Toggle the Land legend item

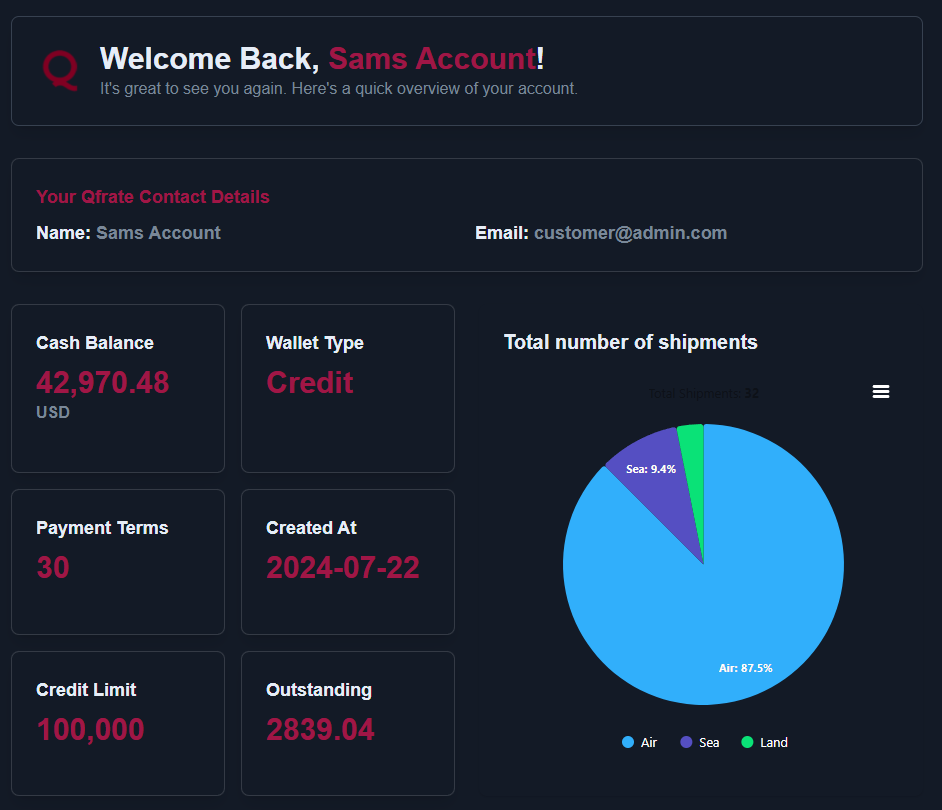765,743
